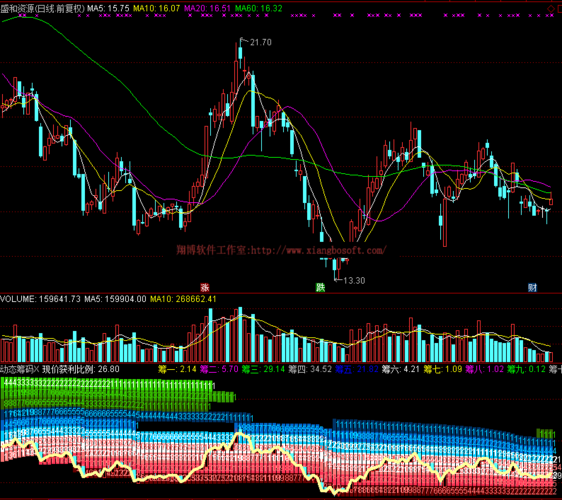Select the MA5: 15.75 indicator label
The image size is (562, 500).
108,8
